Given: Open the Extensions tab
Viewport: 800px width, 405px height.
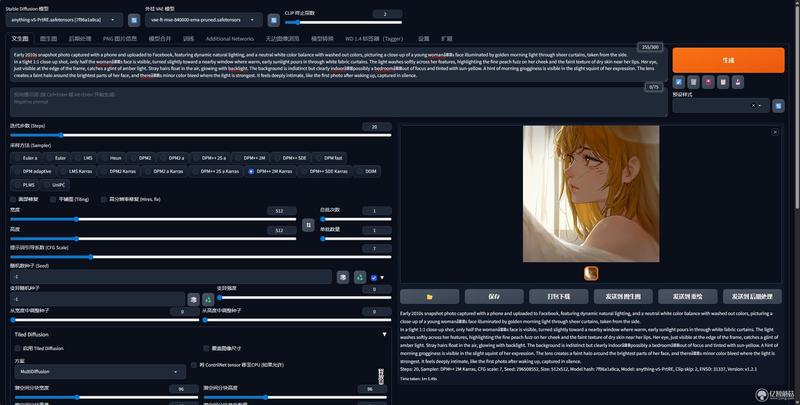Looking at the screenshot, I should 447,39.
